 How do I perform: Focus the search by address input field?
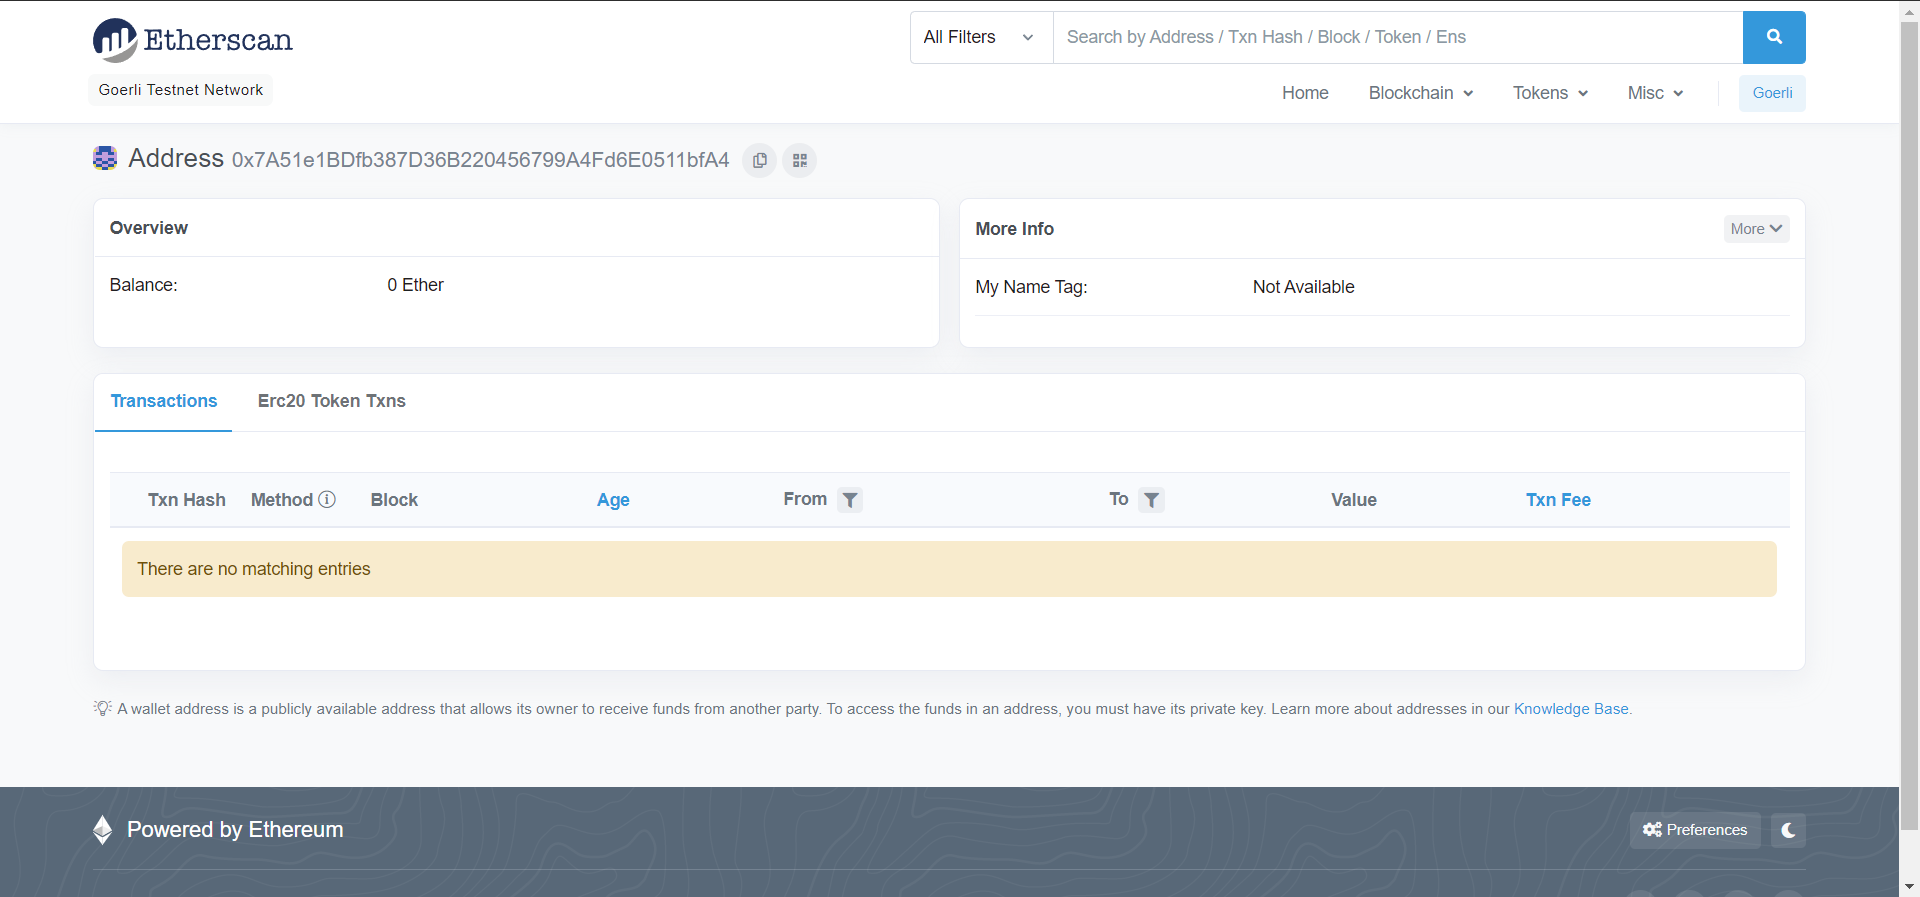(x=1398, y=37)
